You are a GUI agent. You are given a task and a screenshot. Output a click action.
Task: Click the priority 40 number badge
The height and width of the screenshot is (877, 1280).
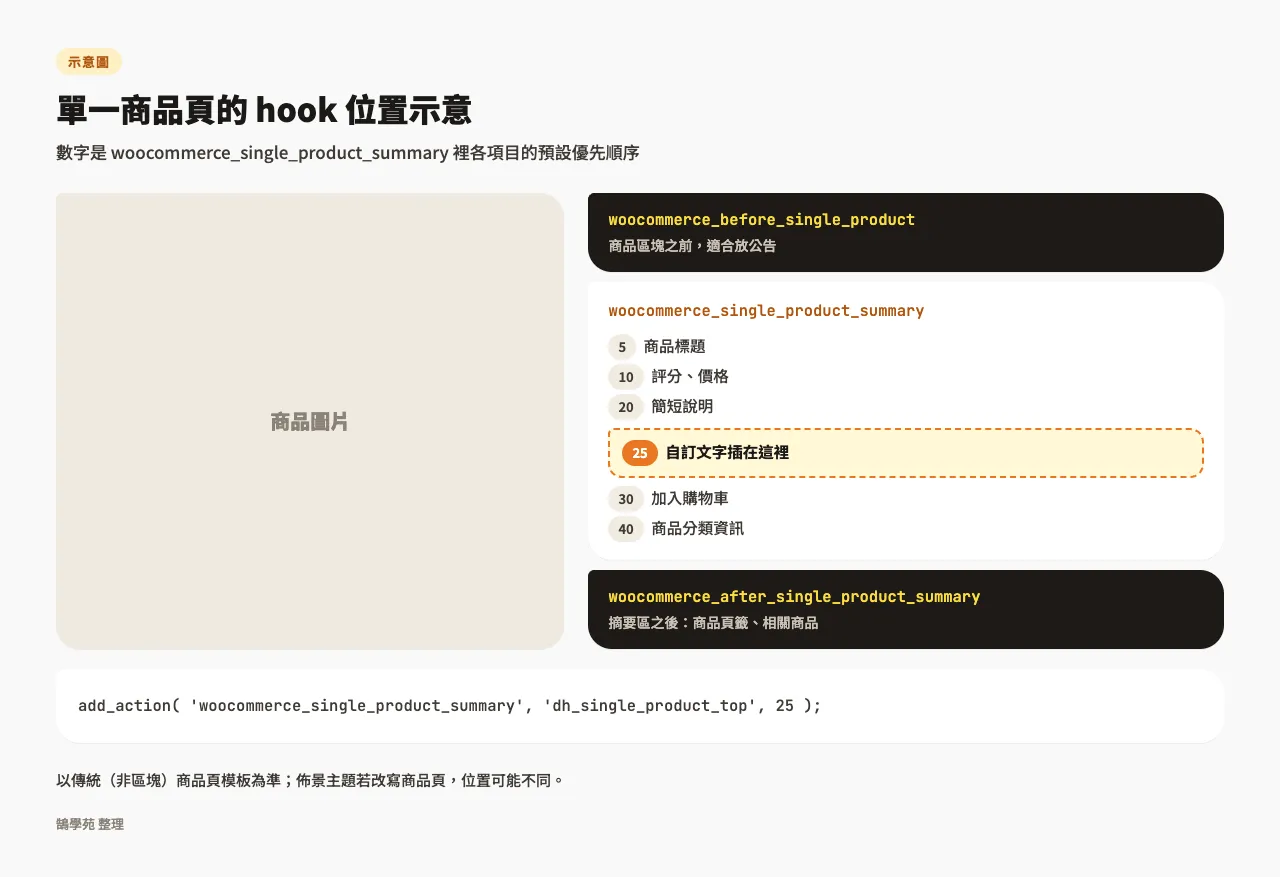coord(626,529)
